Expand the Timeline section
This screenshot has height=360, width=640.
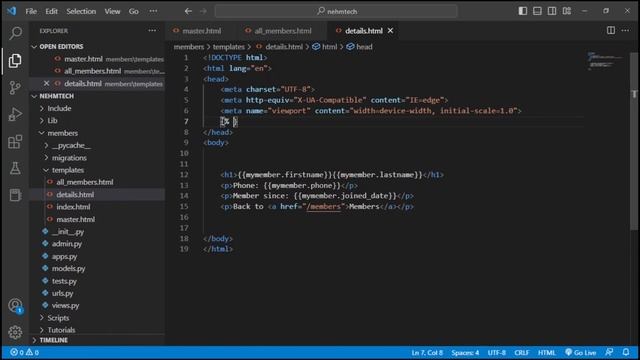(x=98, y=340)
